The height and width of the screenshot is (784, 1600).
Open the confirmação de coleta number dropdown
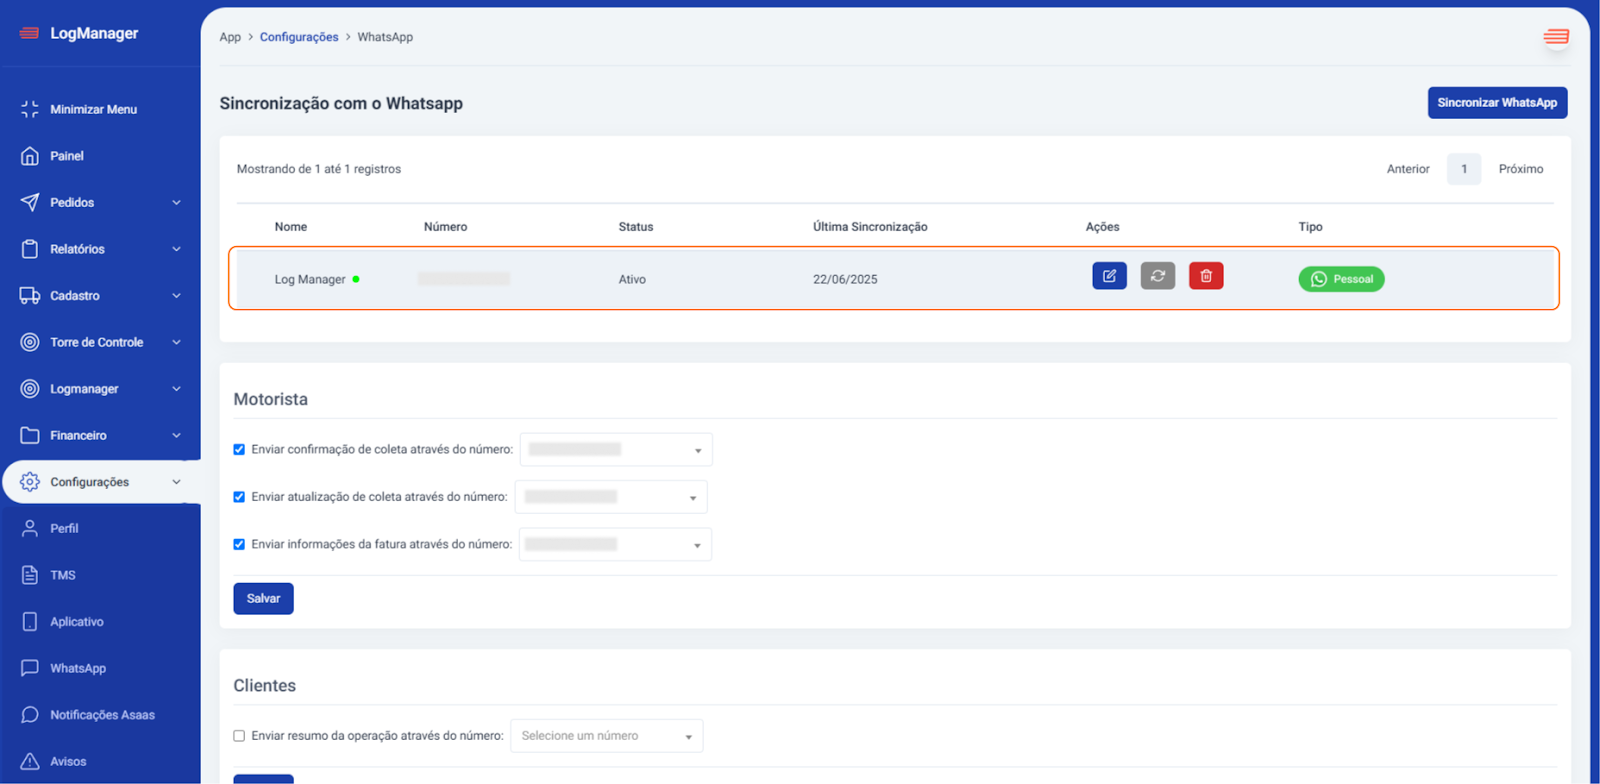coord(616,450)
